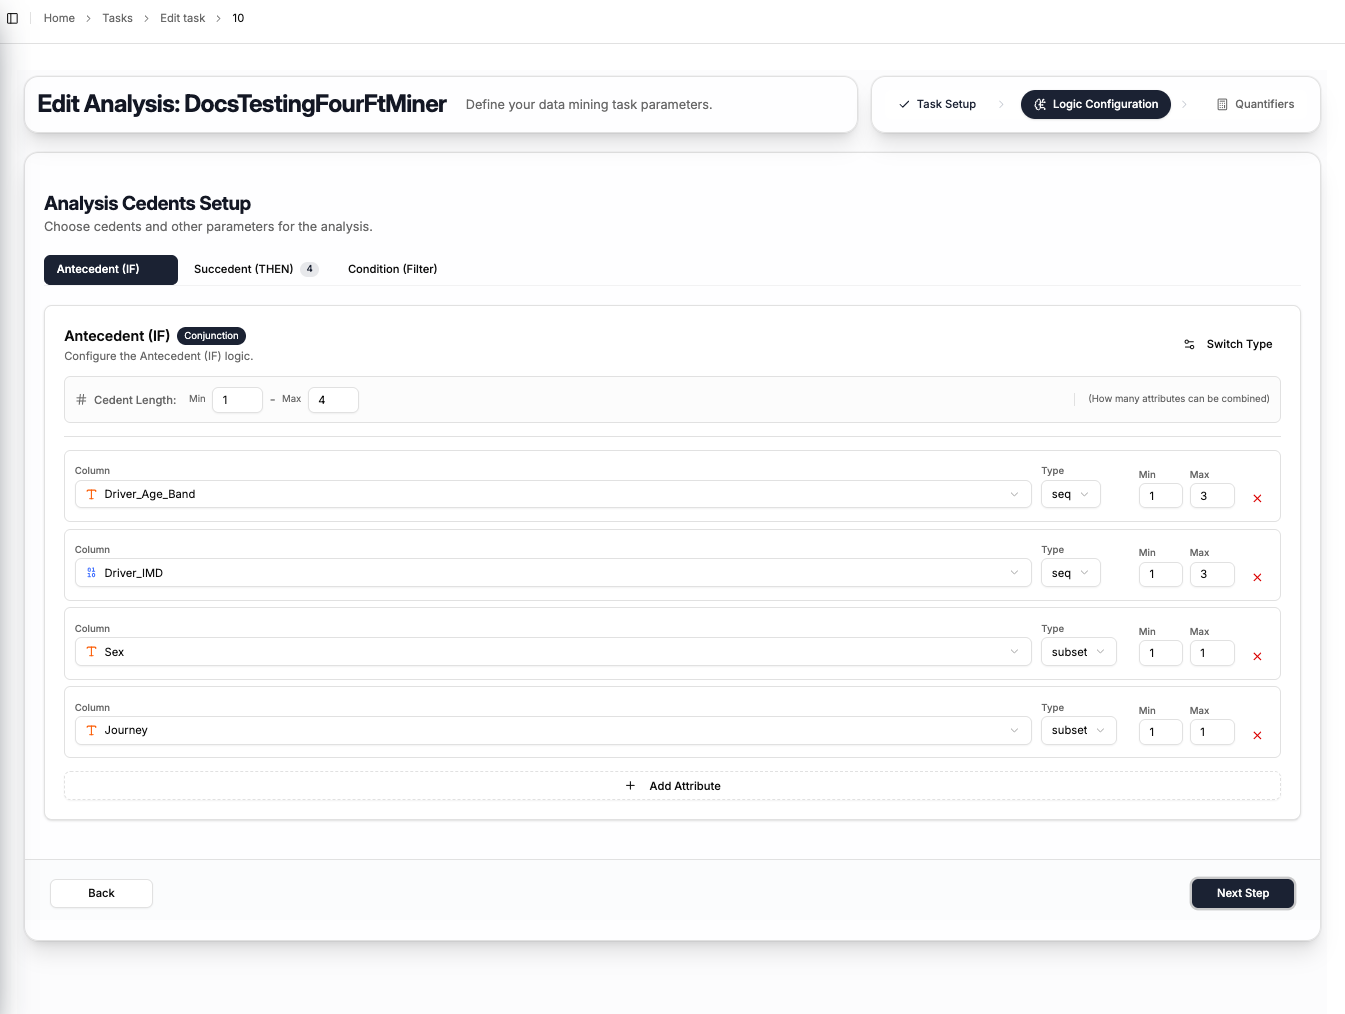Click the Next Step button
Screen dimensions: 1345x1014
coord(1242,893)
